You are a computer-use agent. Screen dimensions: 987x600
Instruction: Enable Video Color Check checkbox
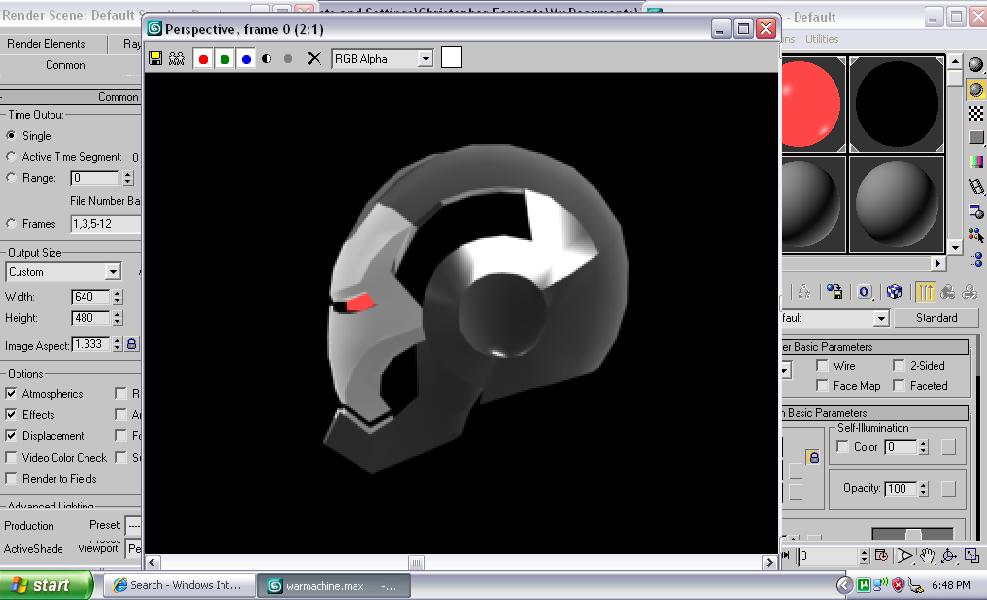click(11, 457)
